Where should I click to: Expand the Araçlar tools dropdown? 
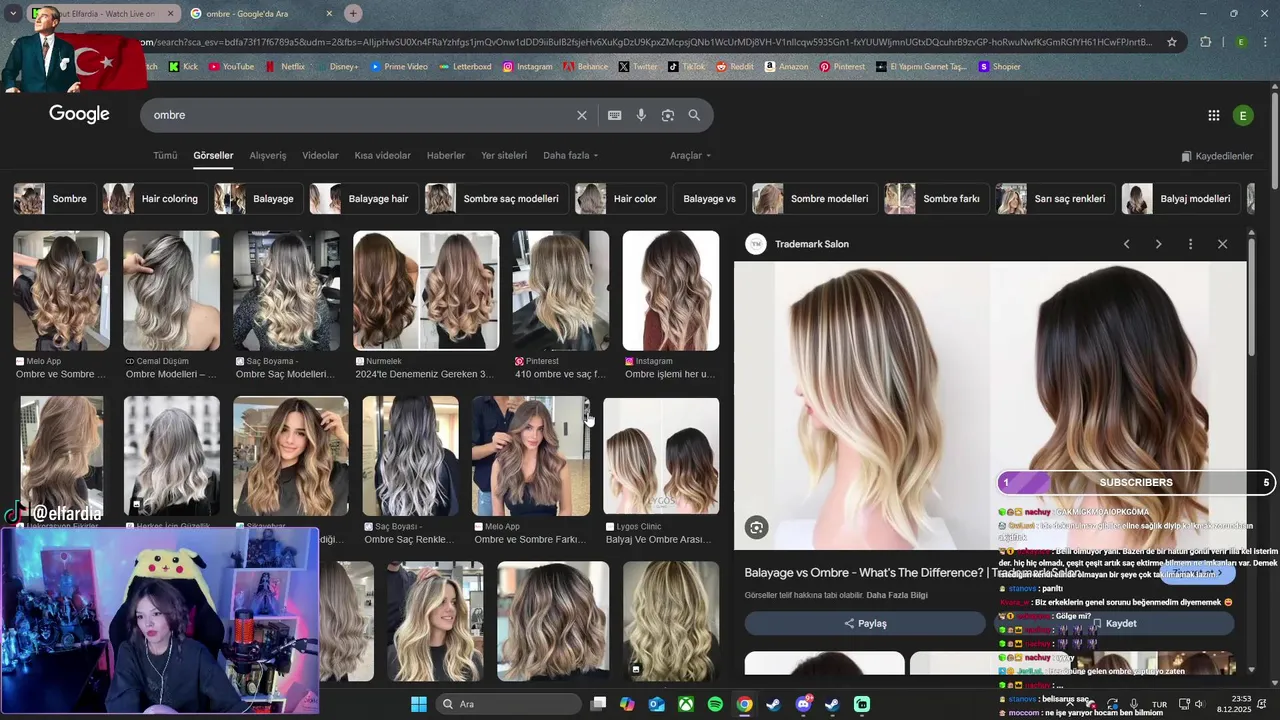pyautogui.click(x=691, y=155)
